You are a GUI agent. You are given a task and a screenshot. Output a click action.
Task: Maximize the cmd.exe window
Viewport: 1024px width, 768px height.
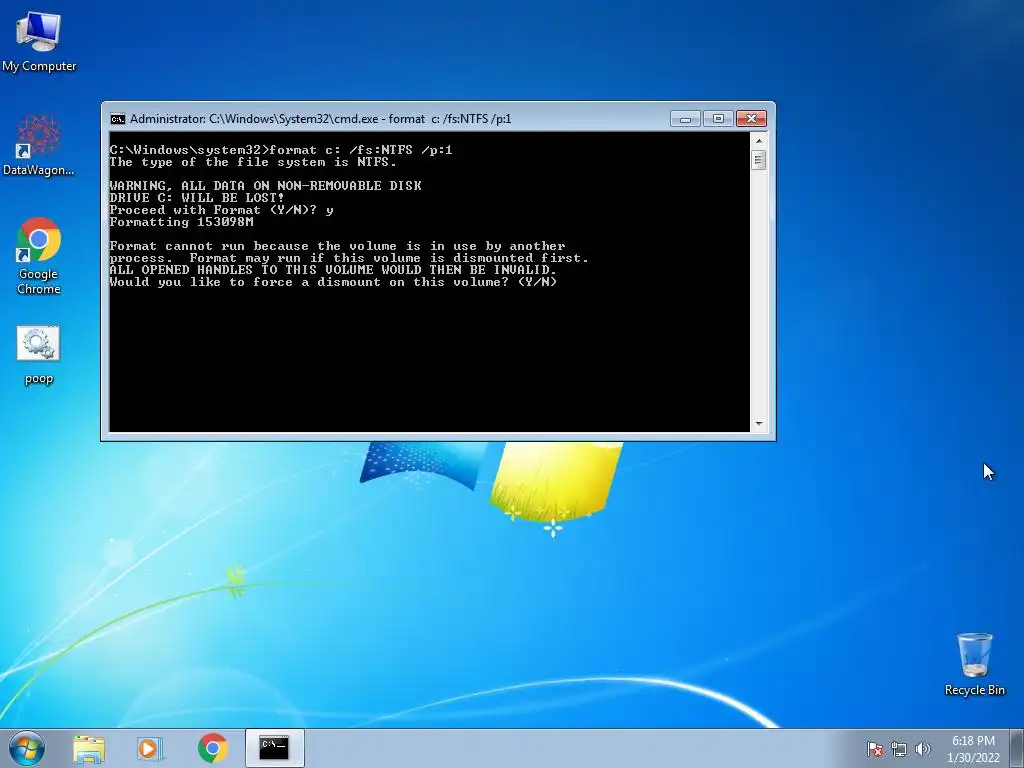(x=718, y=119)
